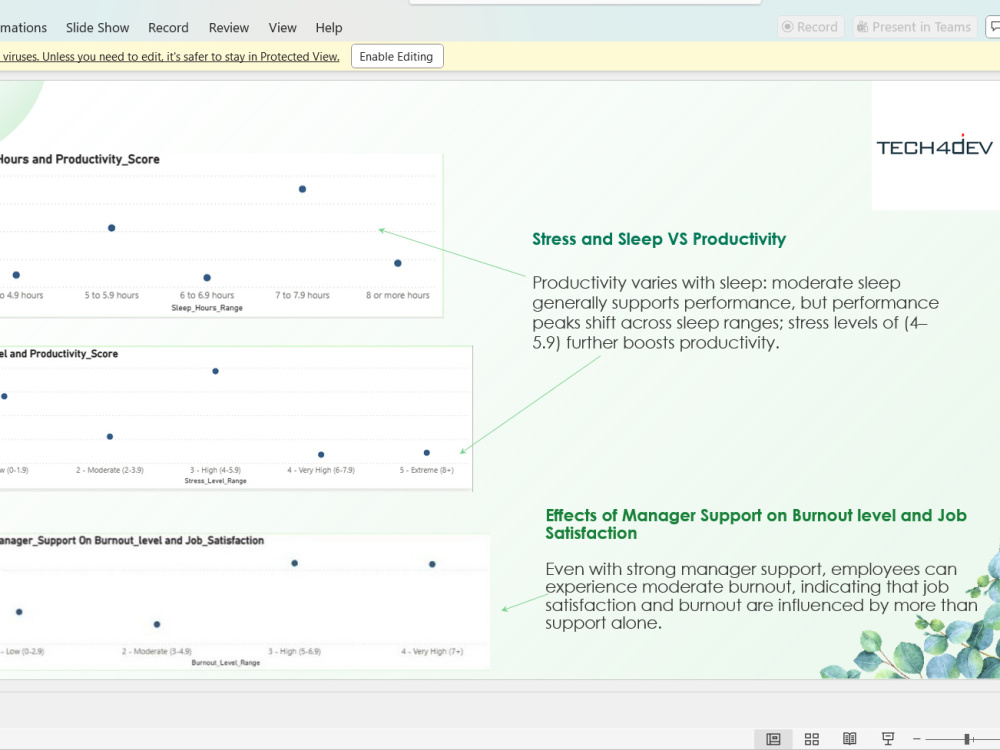
Task: Select the 'Hours and Productivity_Score' chart title
Action: [x=79, y=159]
